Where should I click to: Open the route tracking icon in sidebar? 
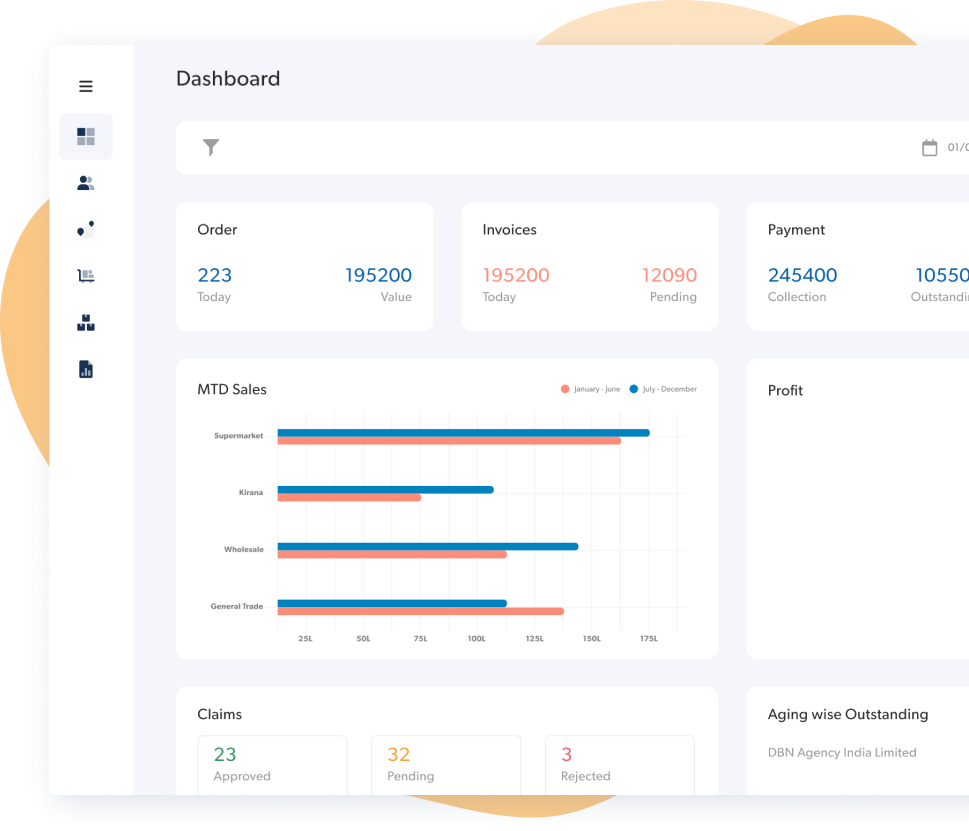coord(86,229)
